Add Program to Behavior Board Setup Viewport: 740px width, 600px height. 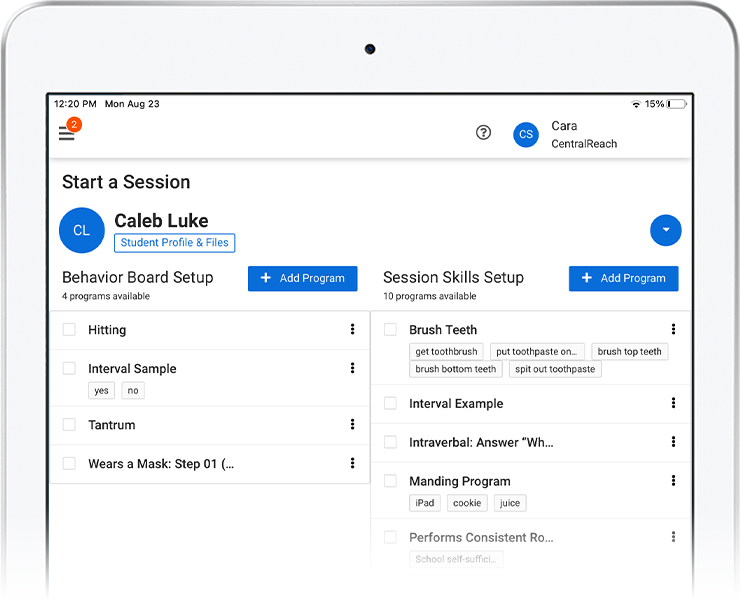303,279
